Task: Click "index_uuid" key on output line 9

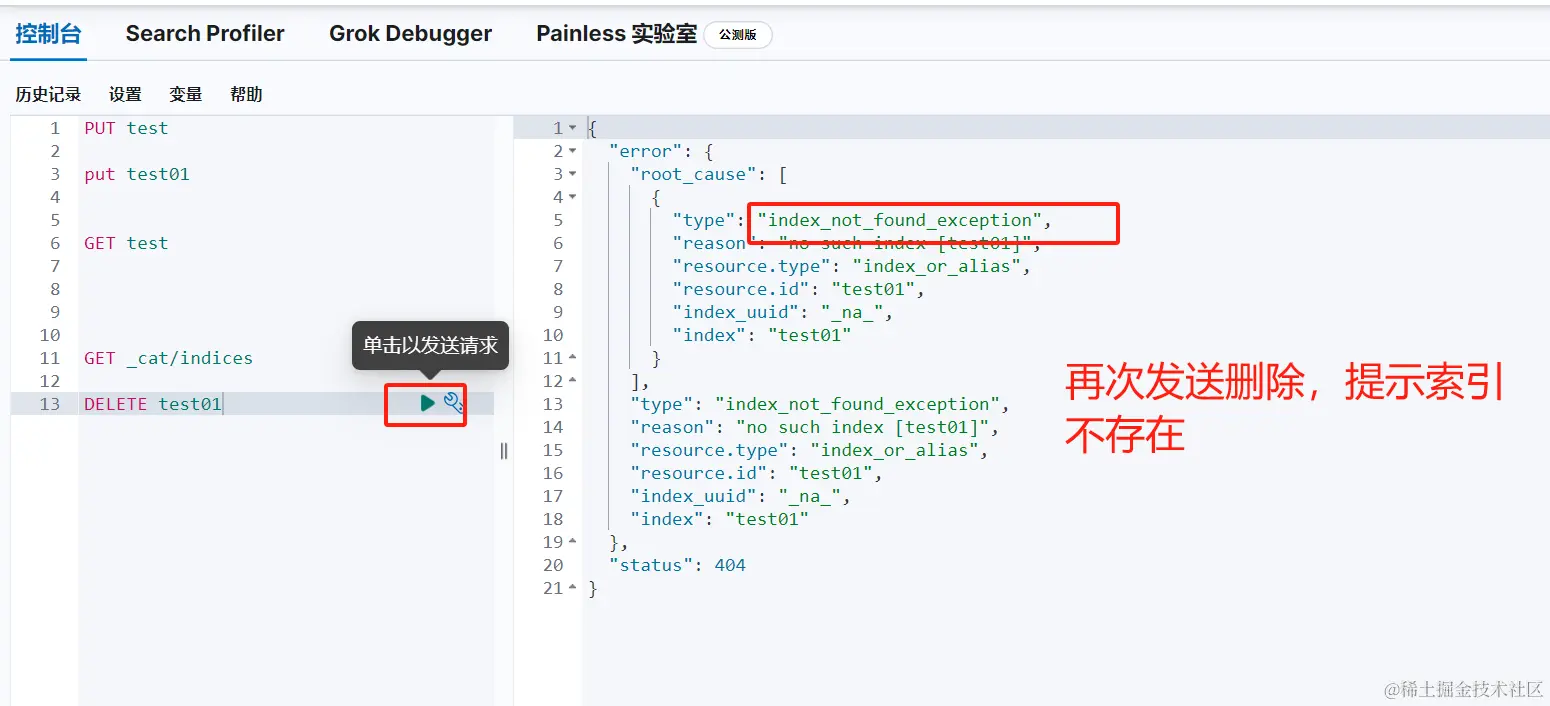Action: tap(735, 312)
